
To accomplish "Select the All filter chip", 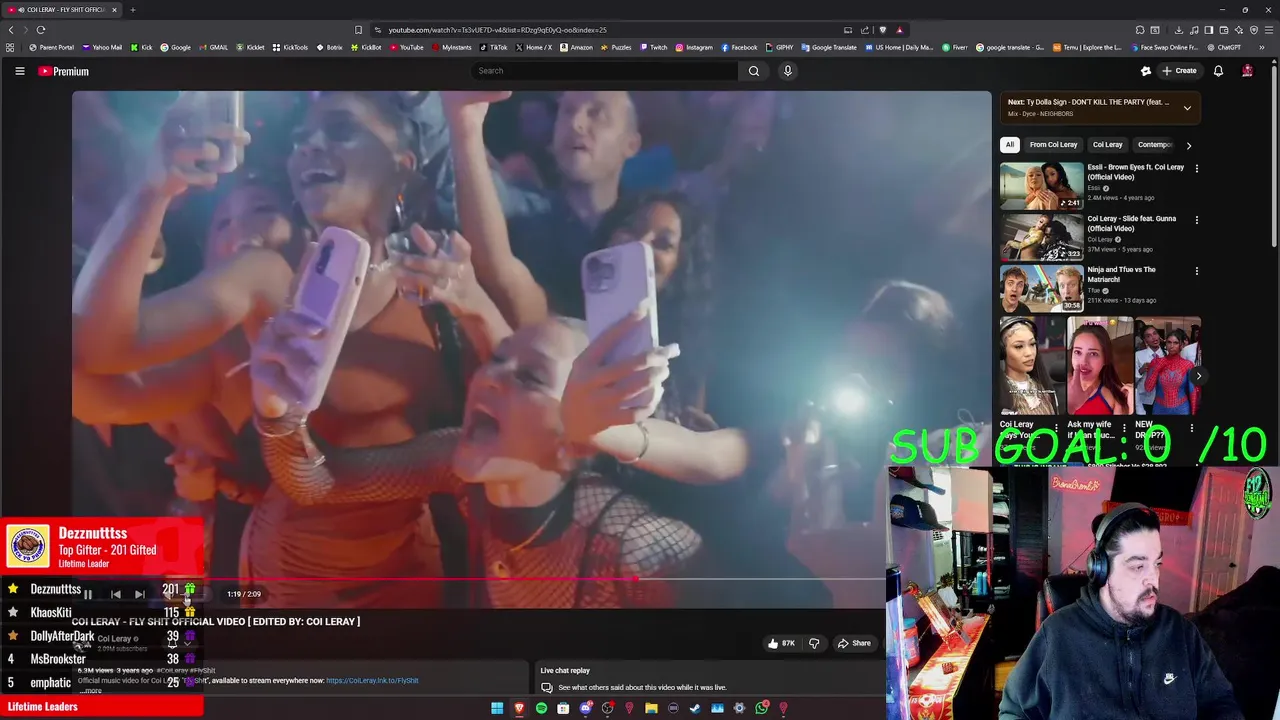I will [x=1010, y=145].
